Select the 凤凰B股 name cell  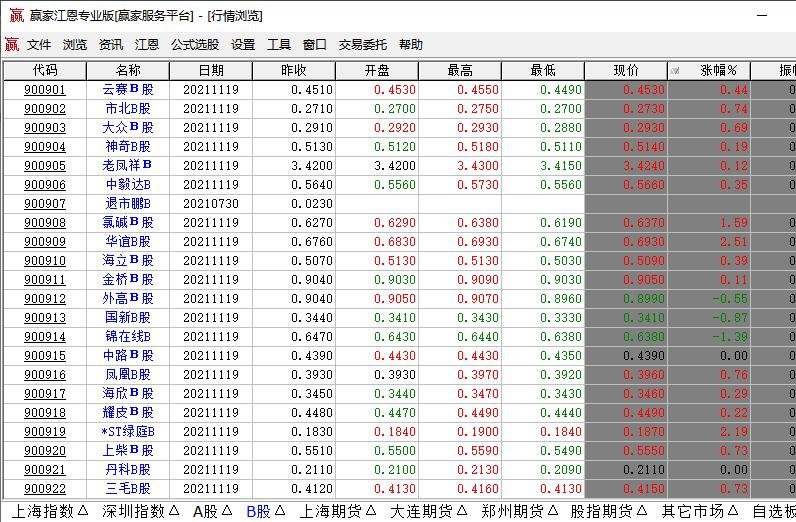click(128, 375)
